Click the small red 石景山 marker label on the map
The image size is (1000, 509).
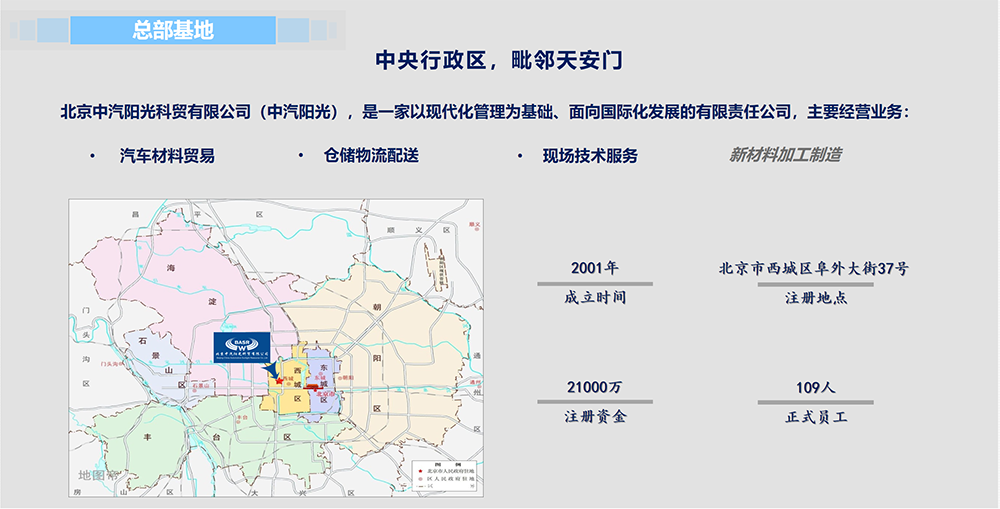[x=202, y=385]
